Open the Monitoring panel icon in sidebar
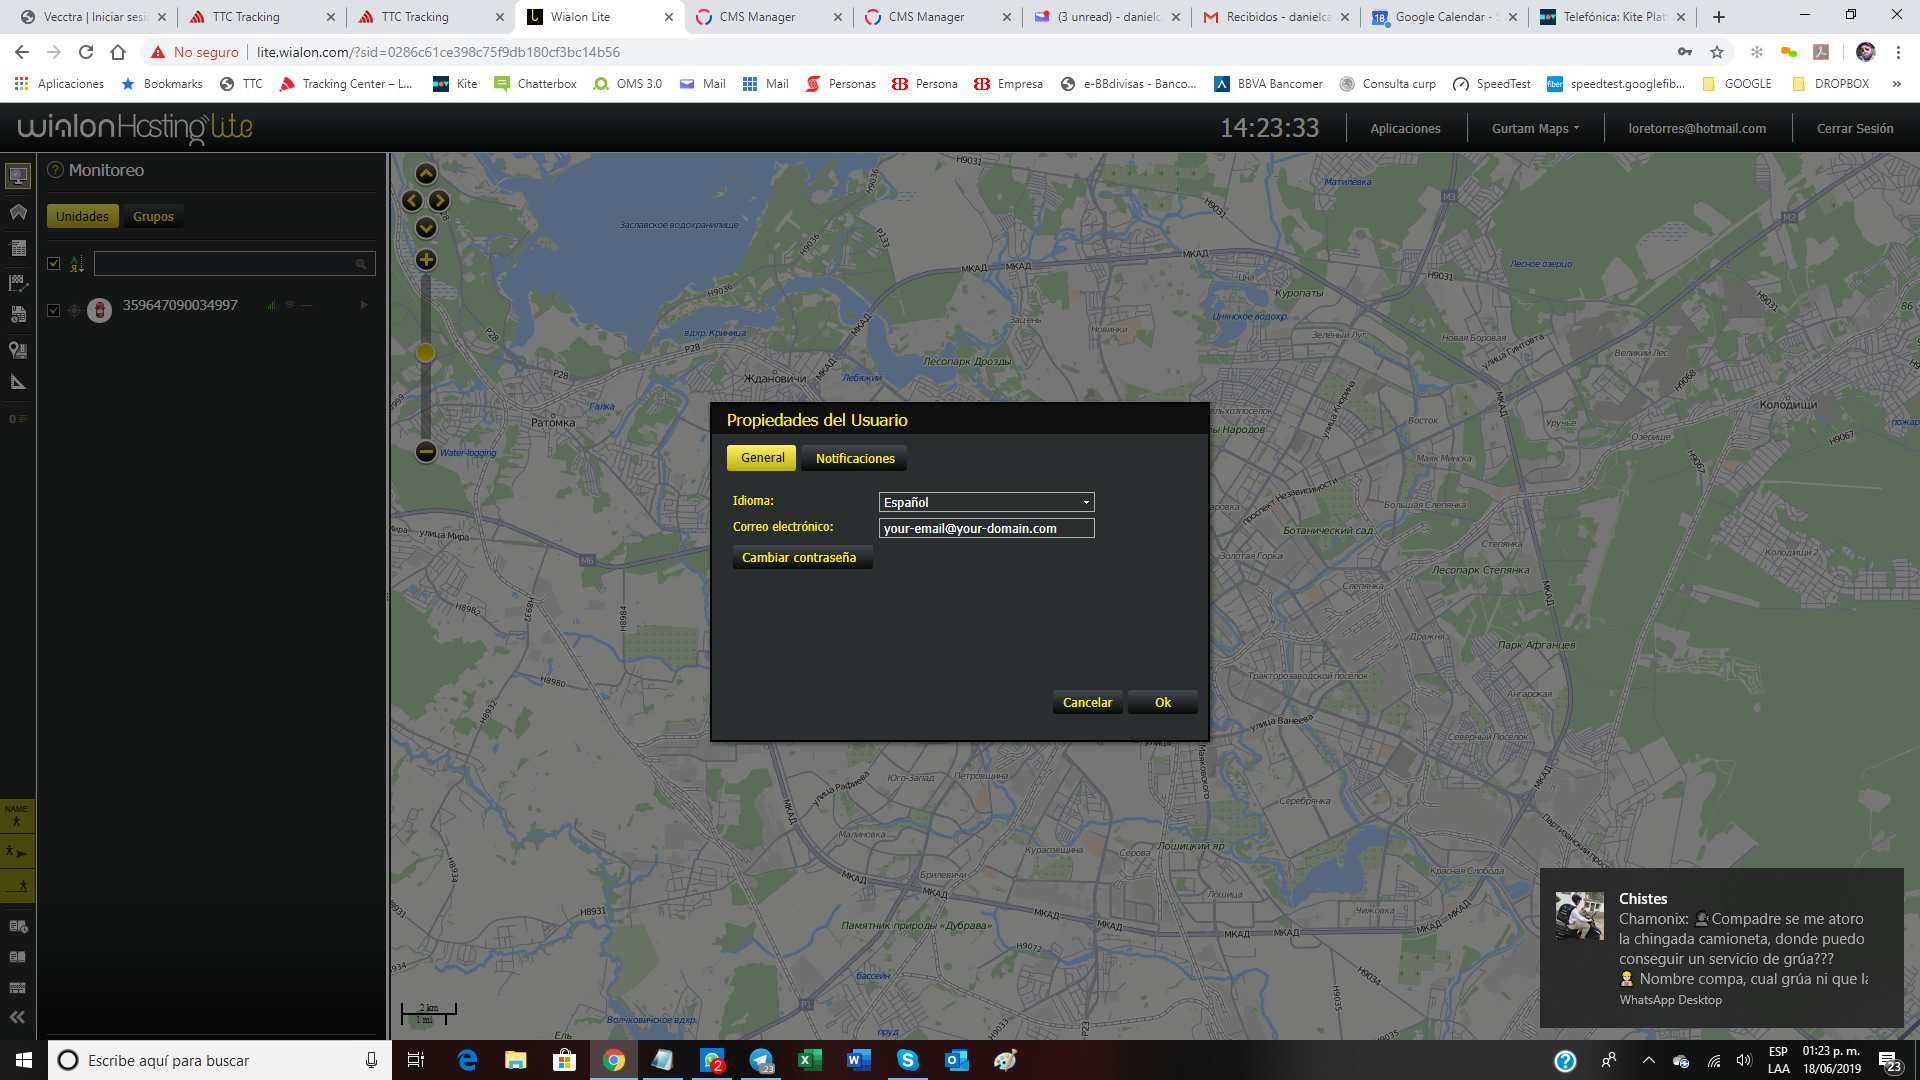Screen dimensions: 1920x1080 (x=18, y=176)
